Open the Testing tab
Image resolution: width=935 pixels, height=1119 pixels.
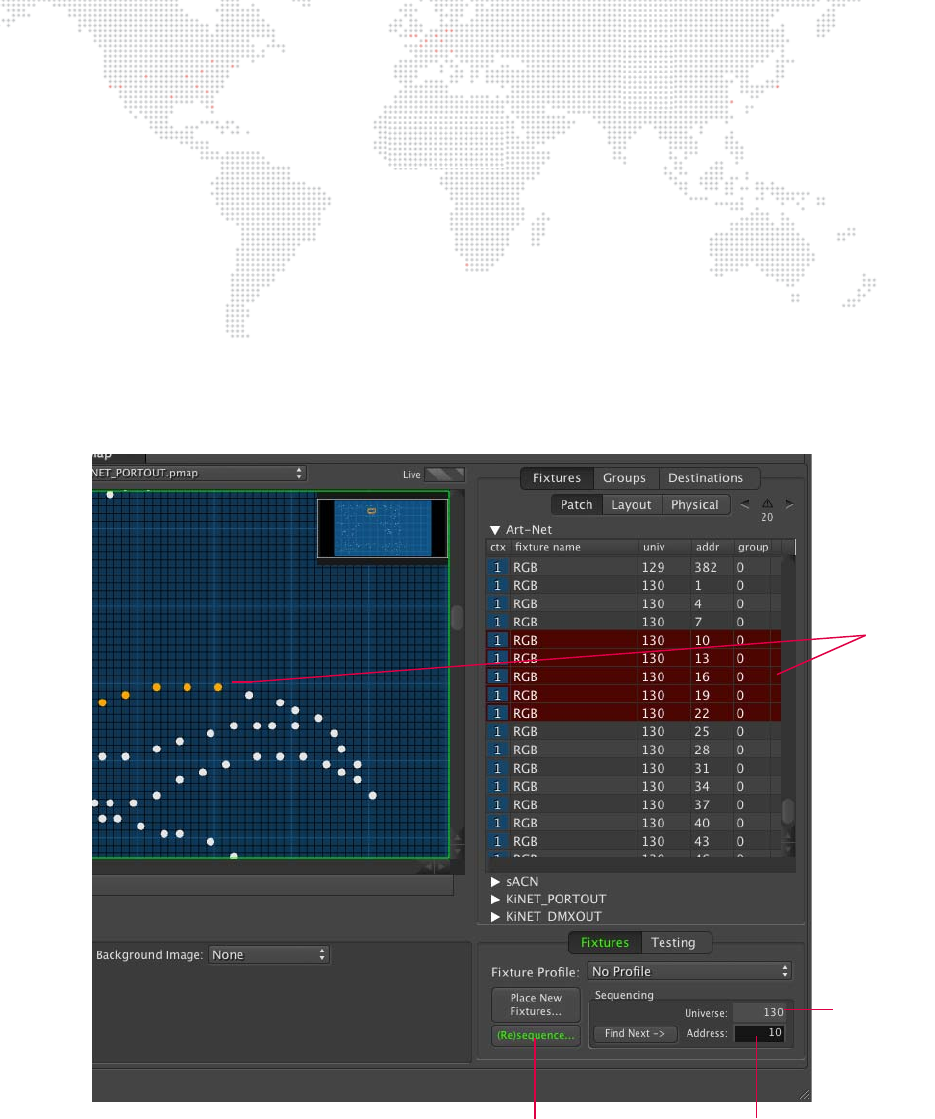673,943
